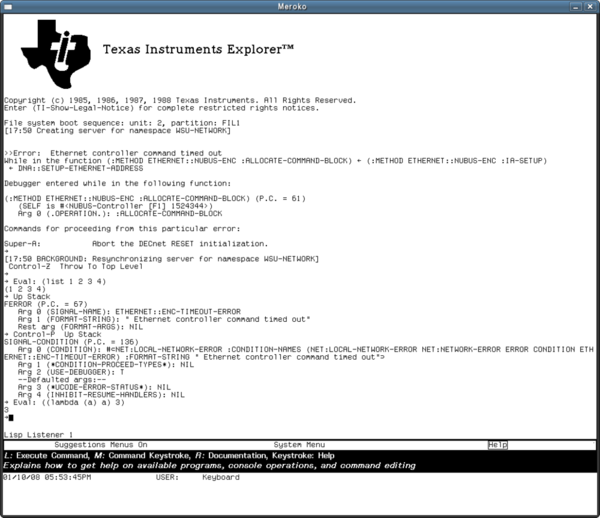This screenshot has height=518, width=600.
Task: Click the SIGNAL-NAME argument line
Action: 129,312
